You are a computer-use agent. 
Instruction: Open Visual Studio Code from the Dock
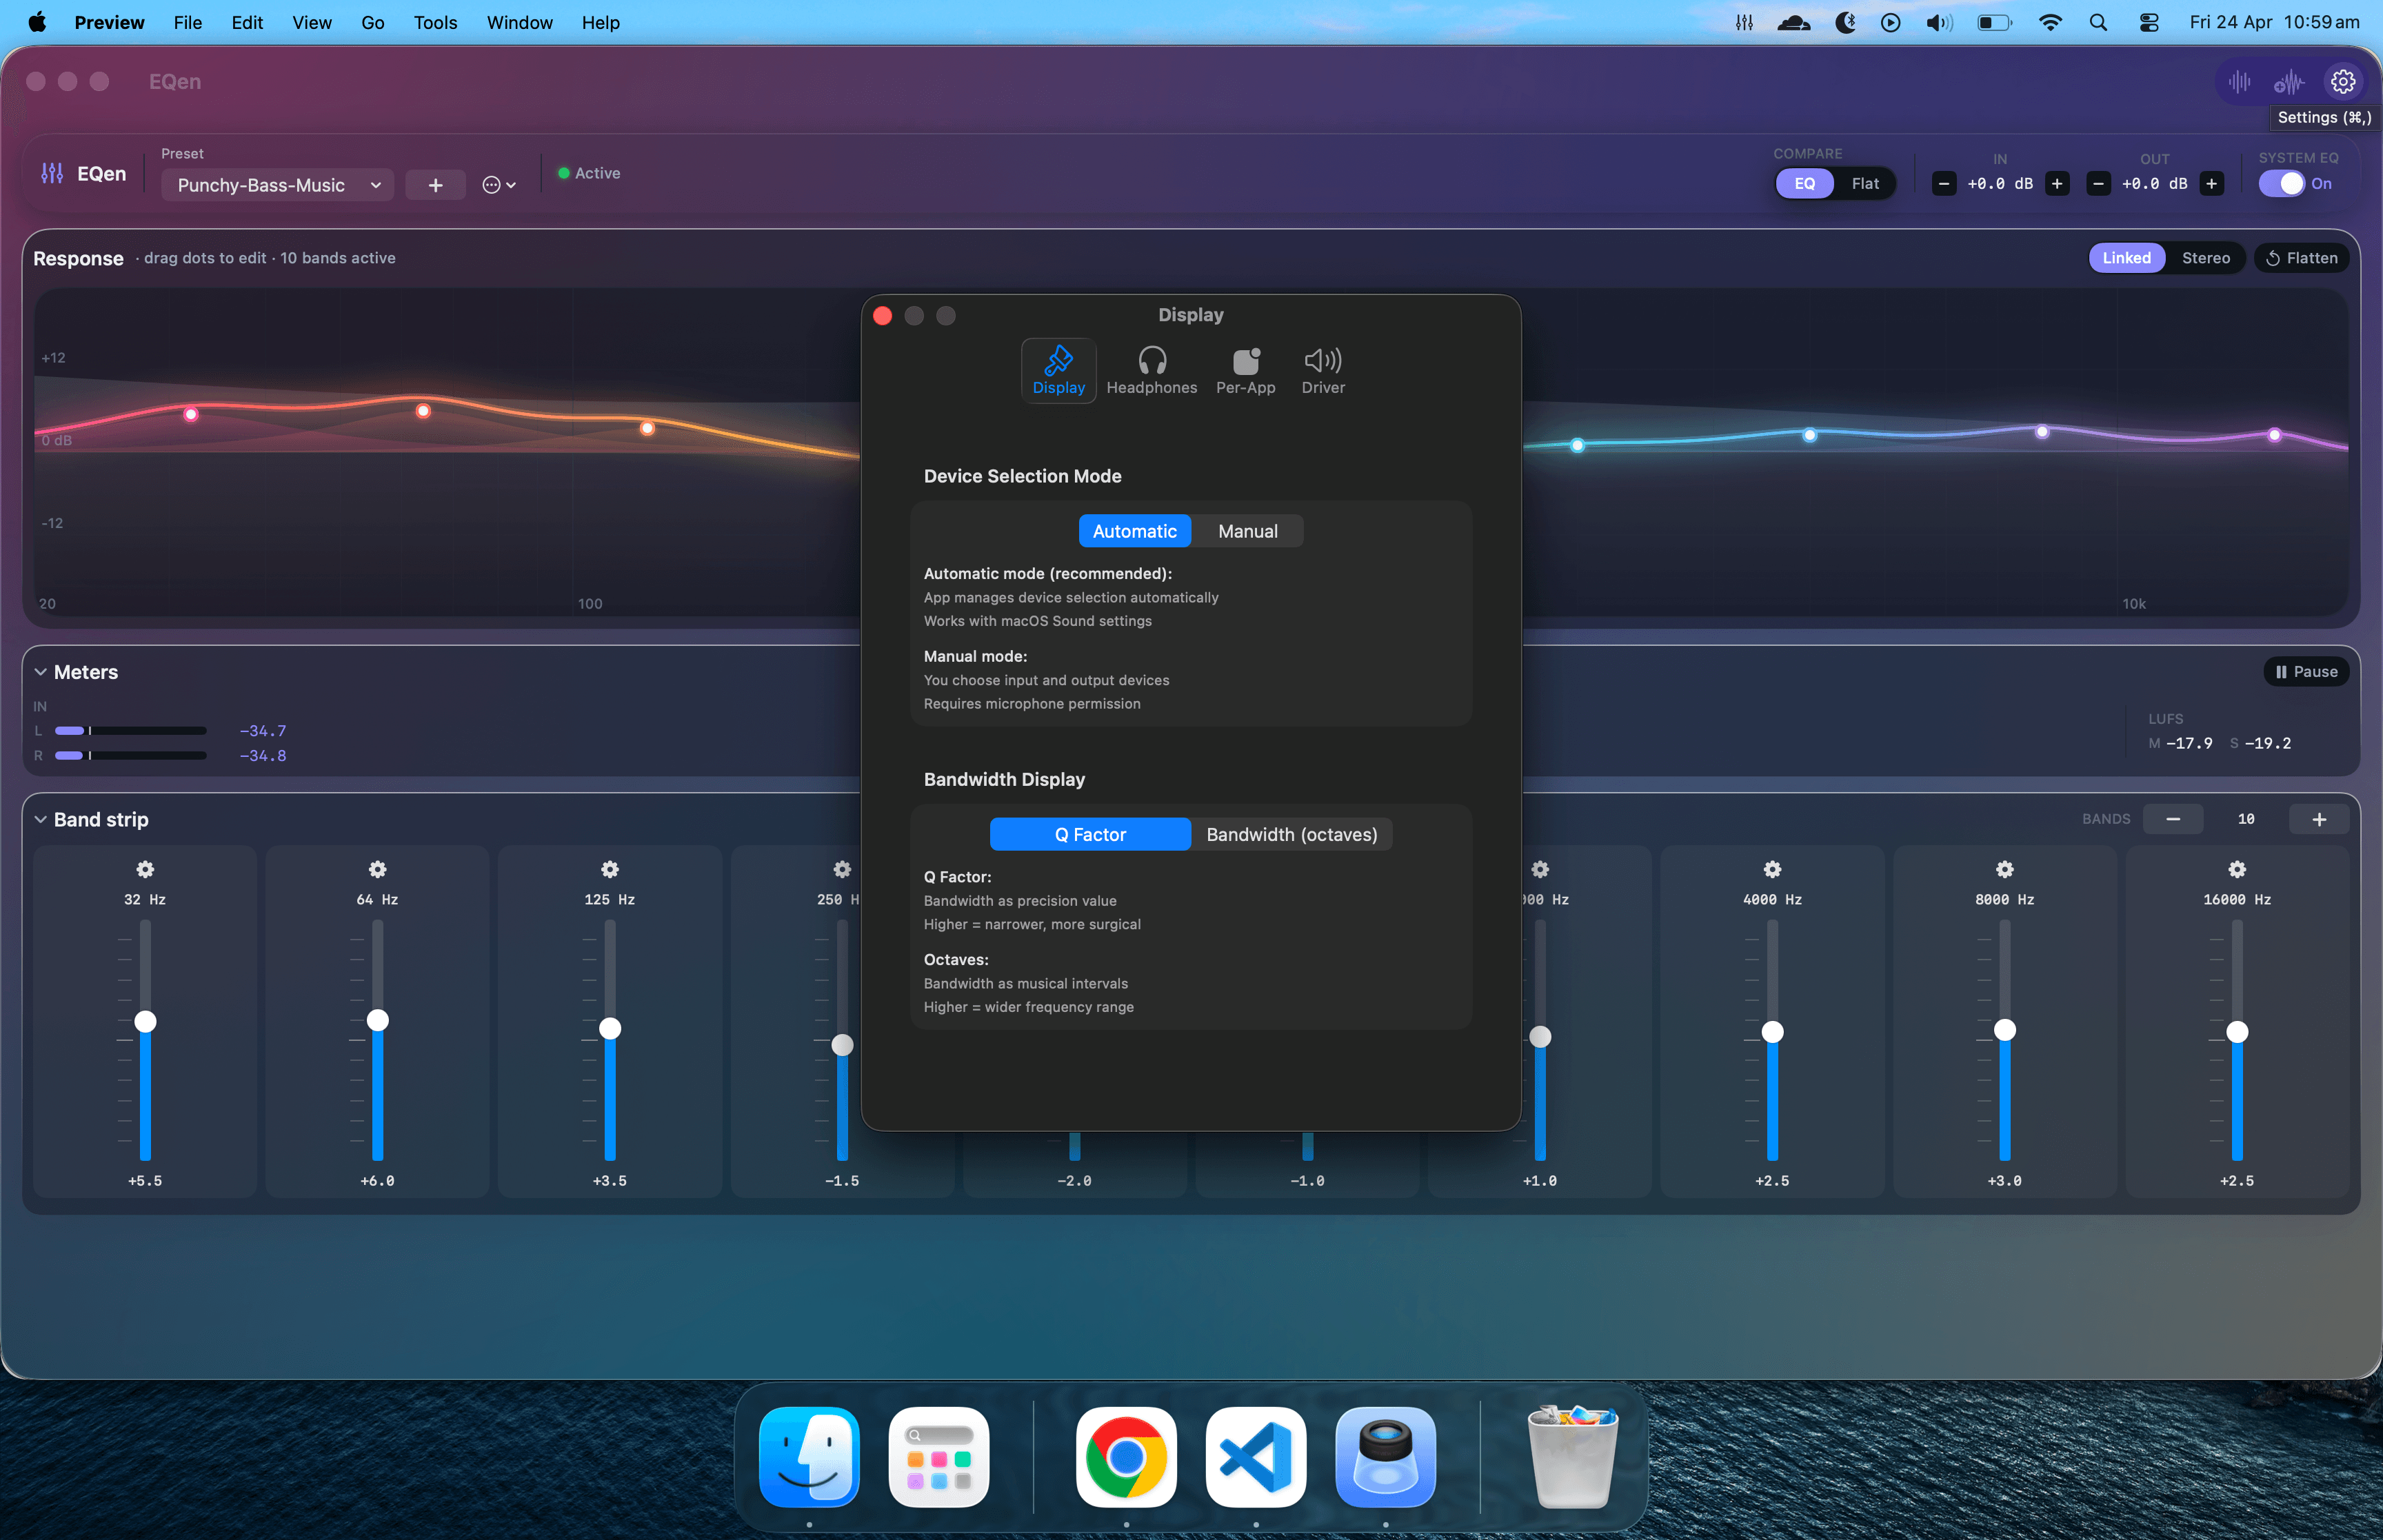[x=1255, y=1456]
